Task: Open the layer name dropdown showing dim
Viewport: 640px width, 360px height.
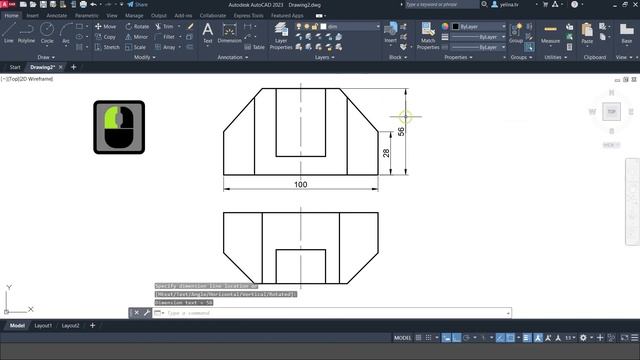Action: pos(338,27)
